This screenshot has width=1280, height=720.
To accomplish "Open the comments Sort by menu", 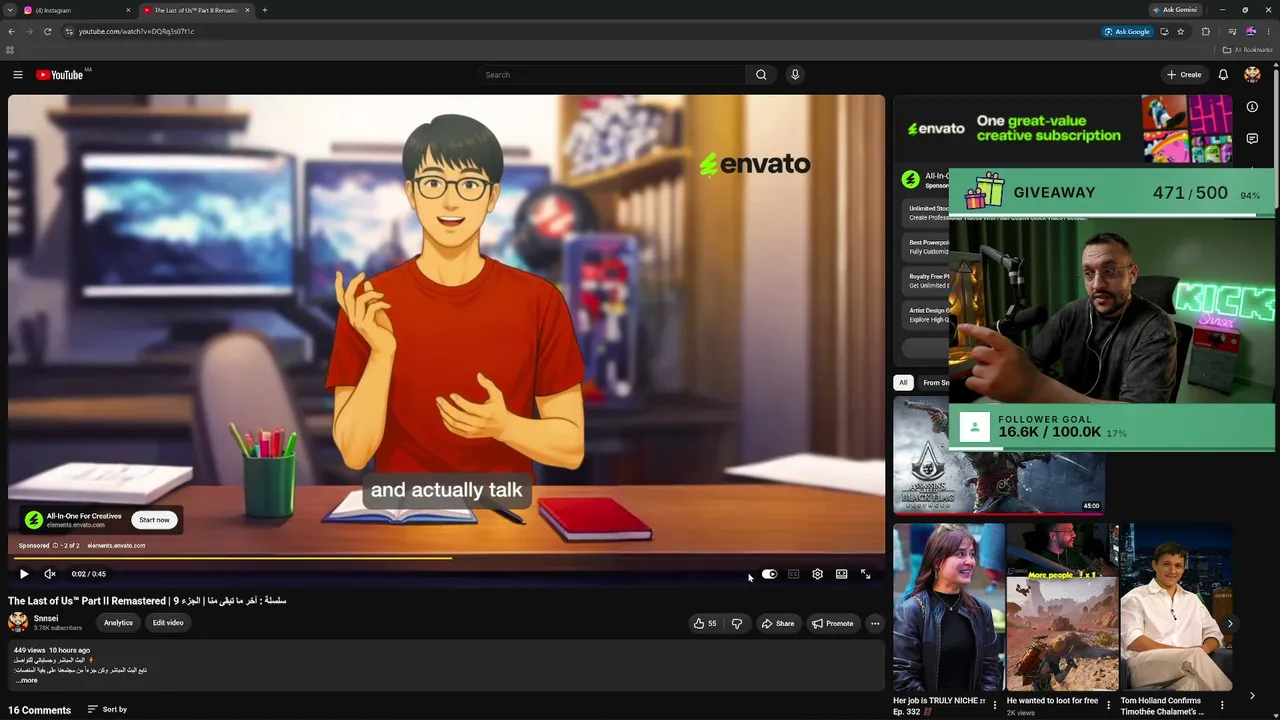I will click(x=107, y=710).
